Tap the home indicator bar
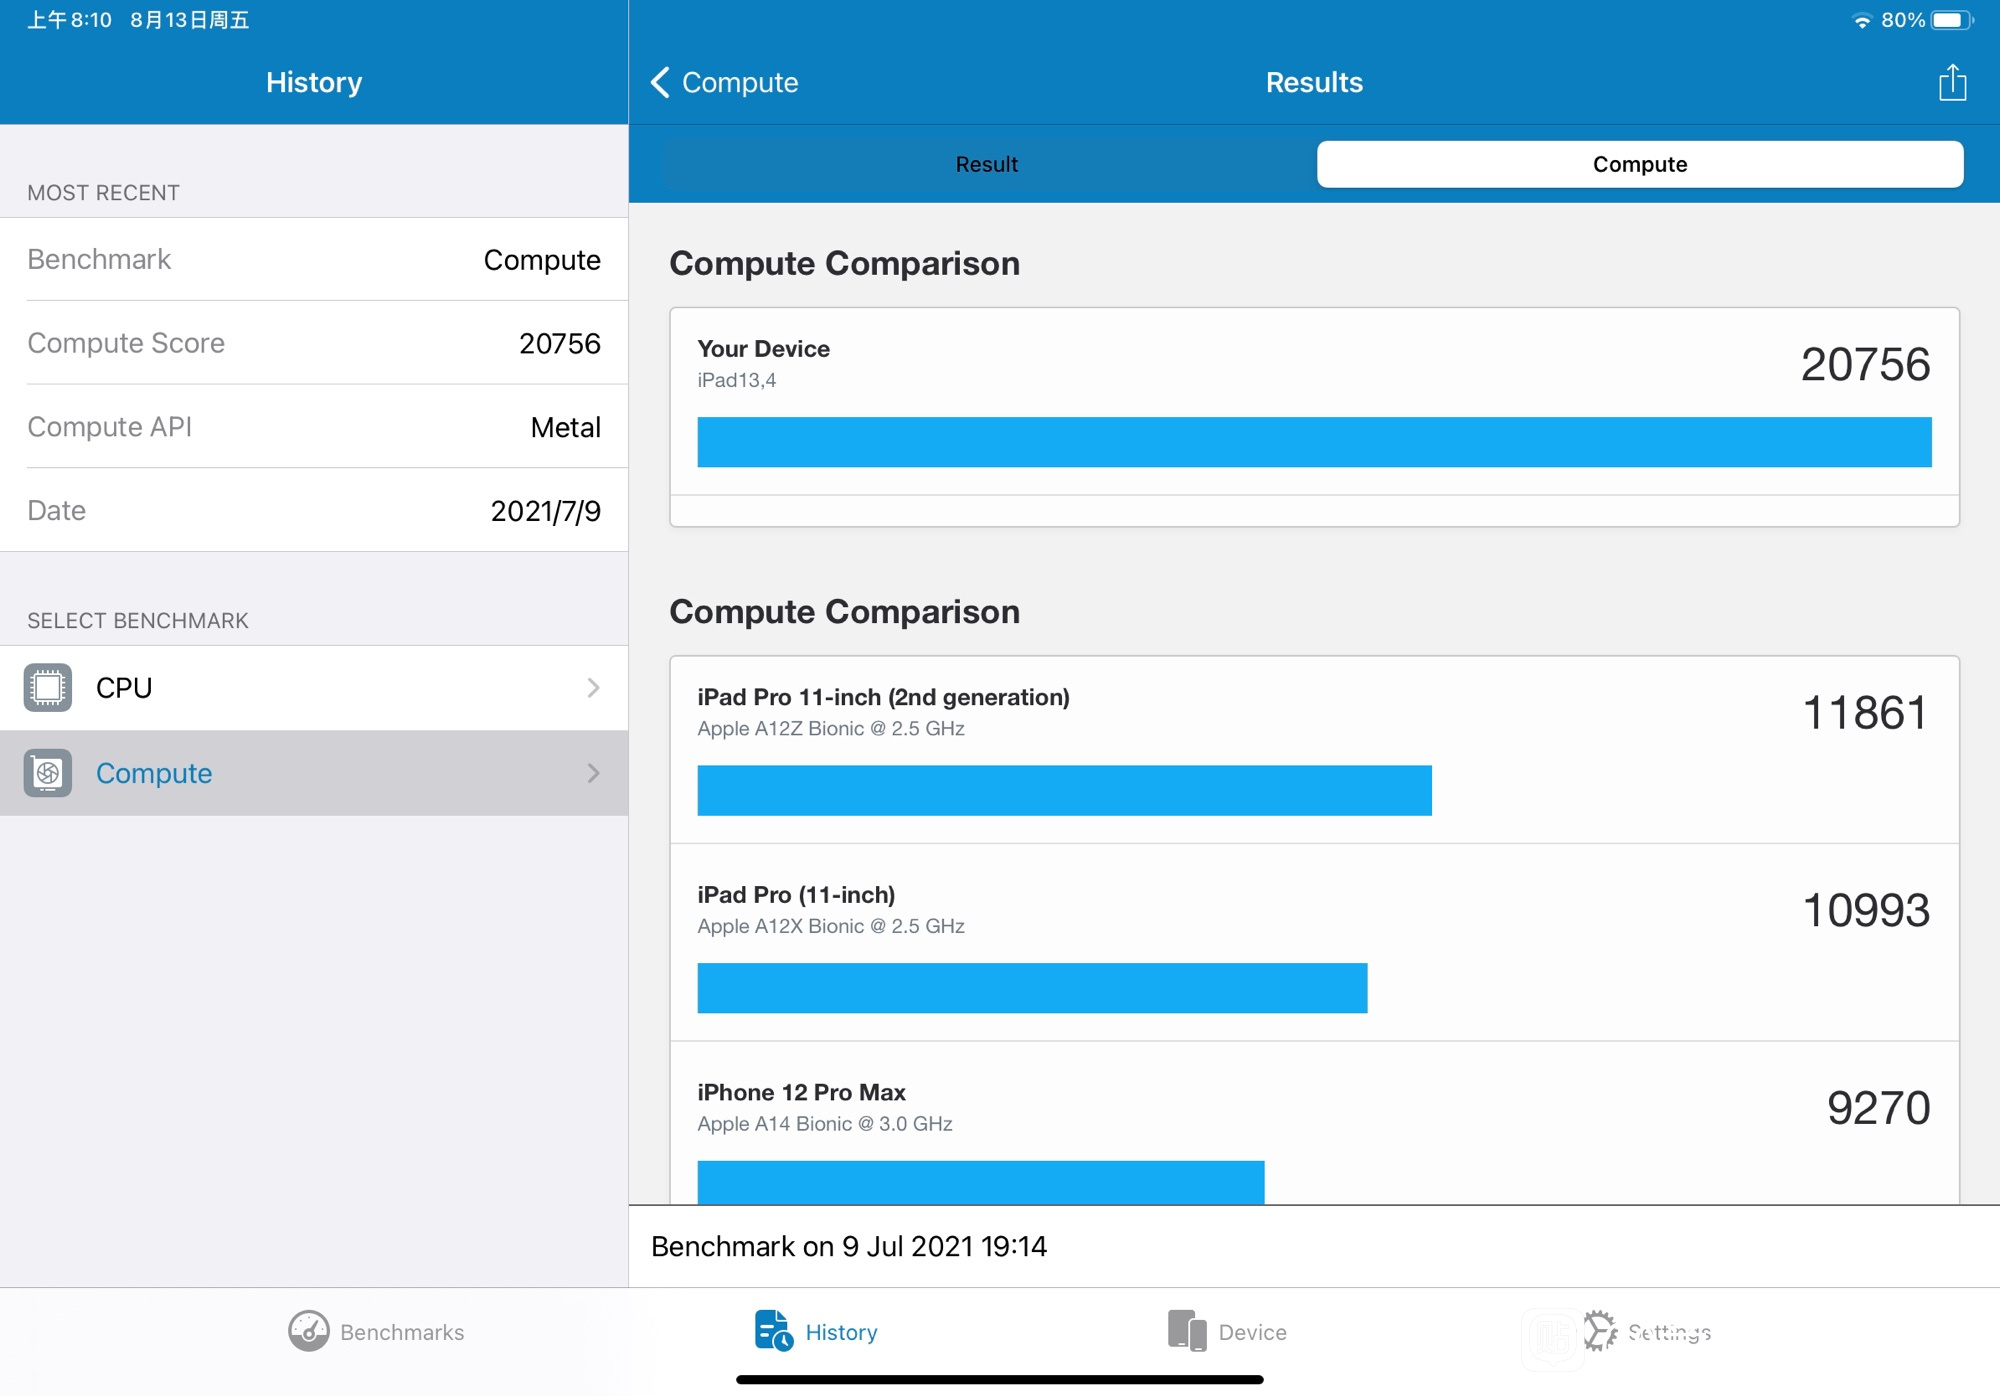 pos(1000,1379)
